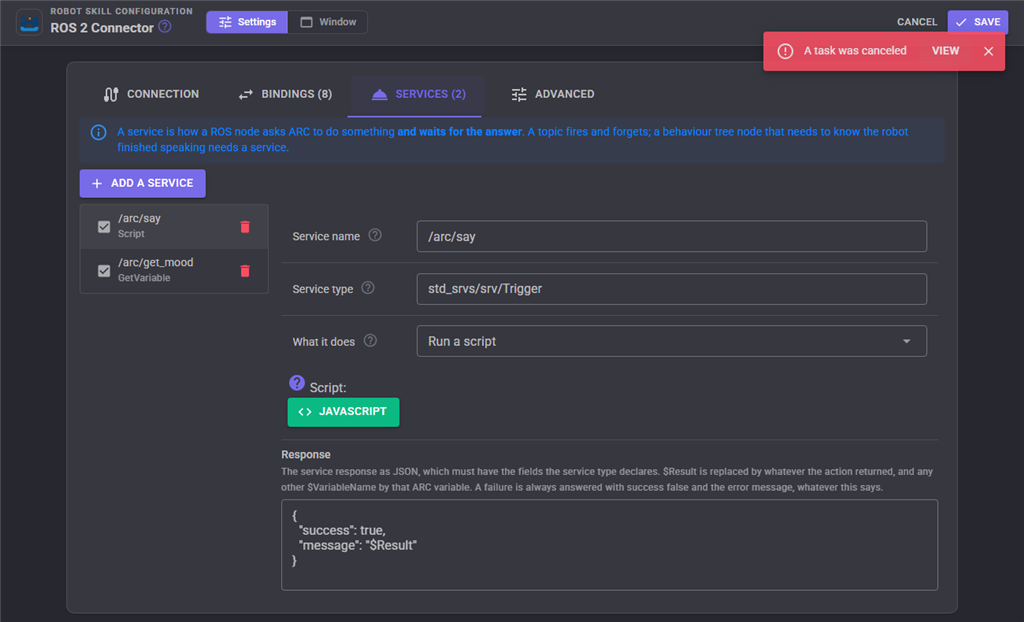Switch to the Settings view
The height and width of the screenshot is (622, 1024).
247,22
